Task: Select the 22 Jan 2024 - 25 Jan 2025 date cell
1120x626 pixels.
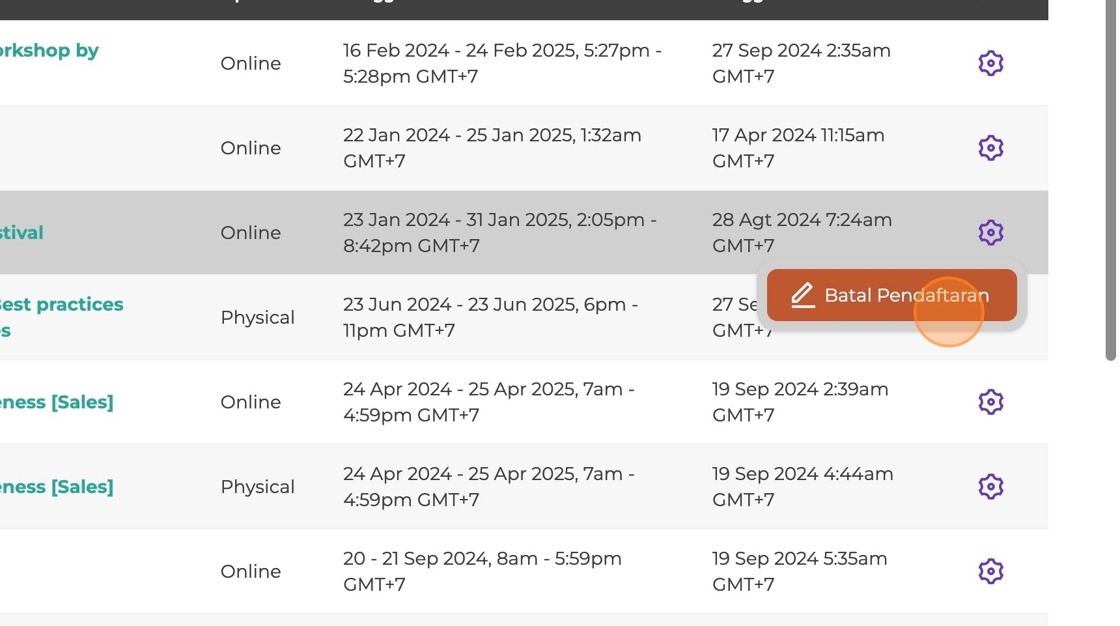Action: point(492,148)
